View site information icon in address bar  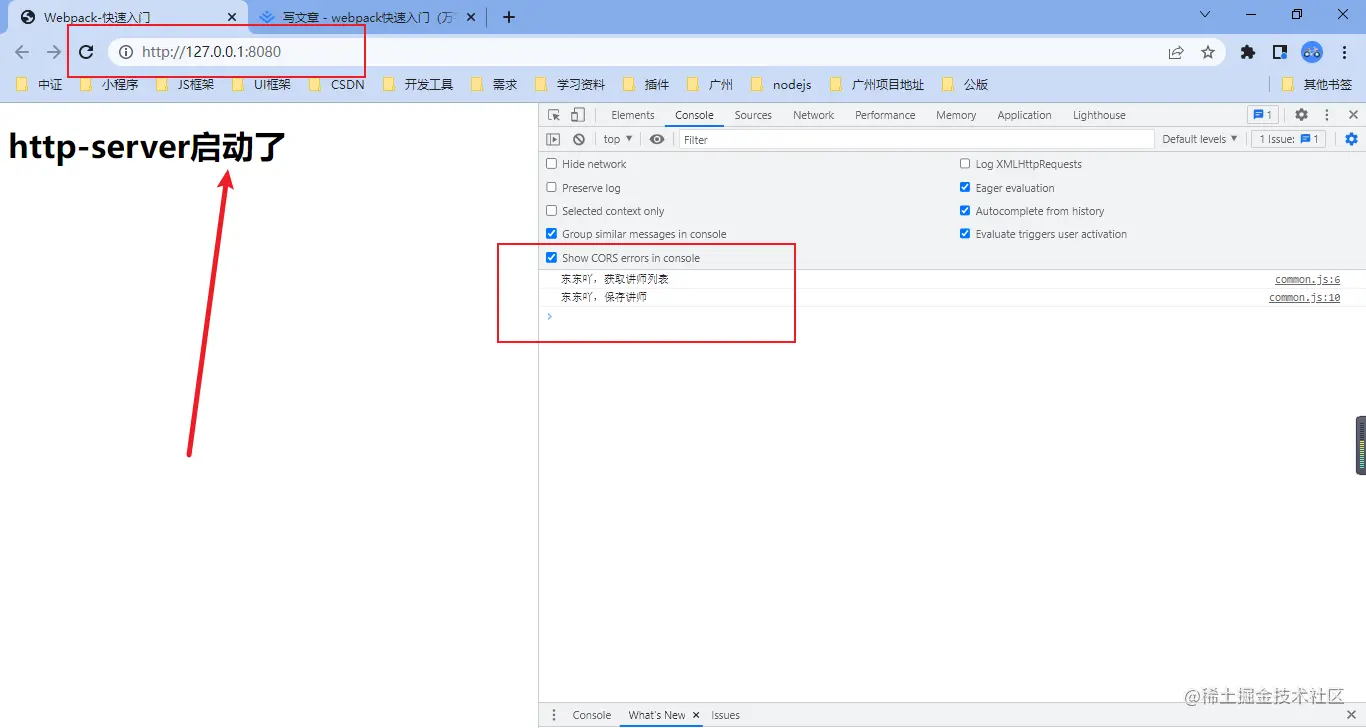[126, 52]
